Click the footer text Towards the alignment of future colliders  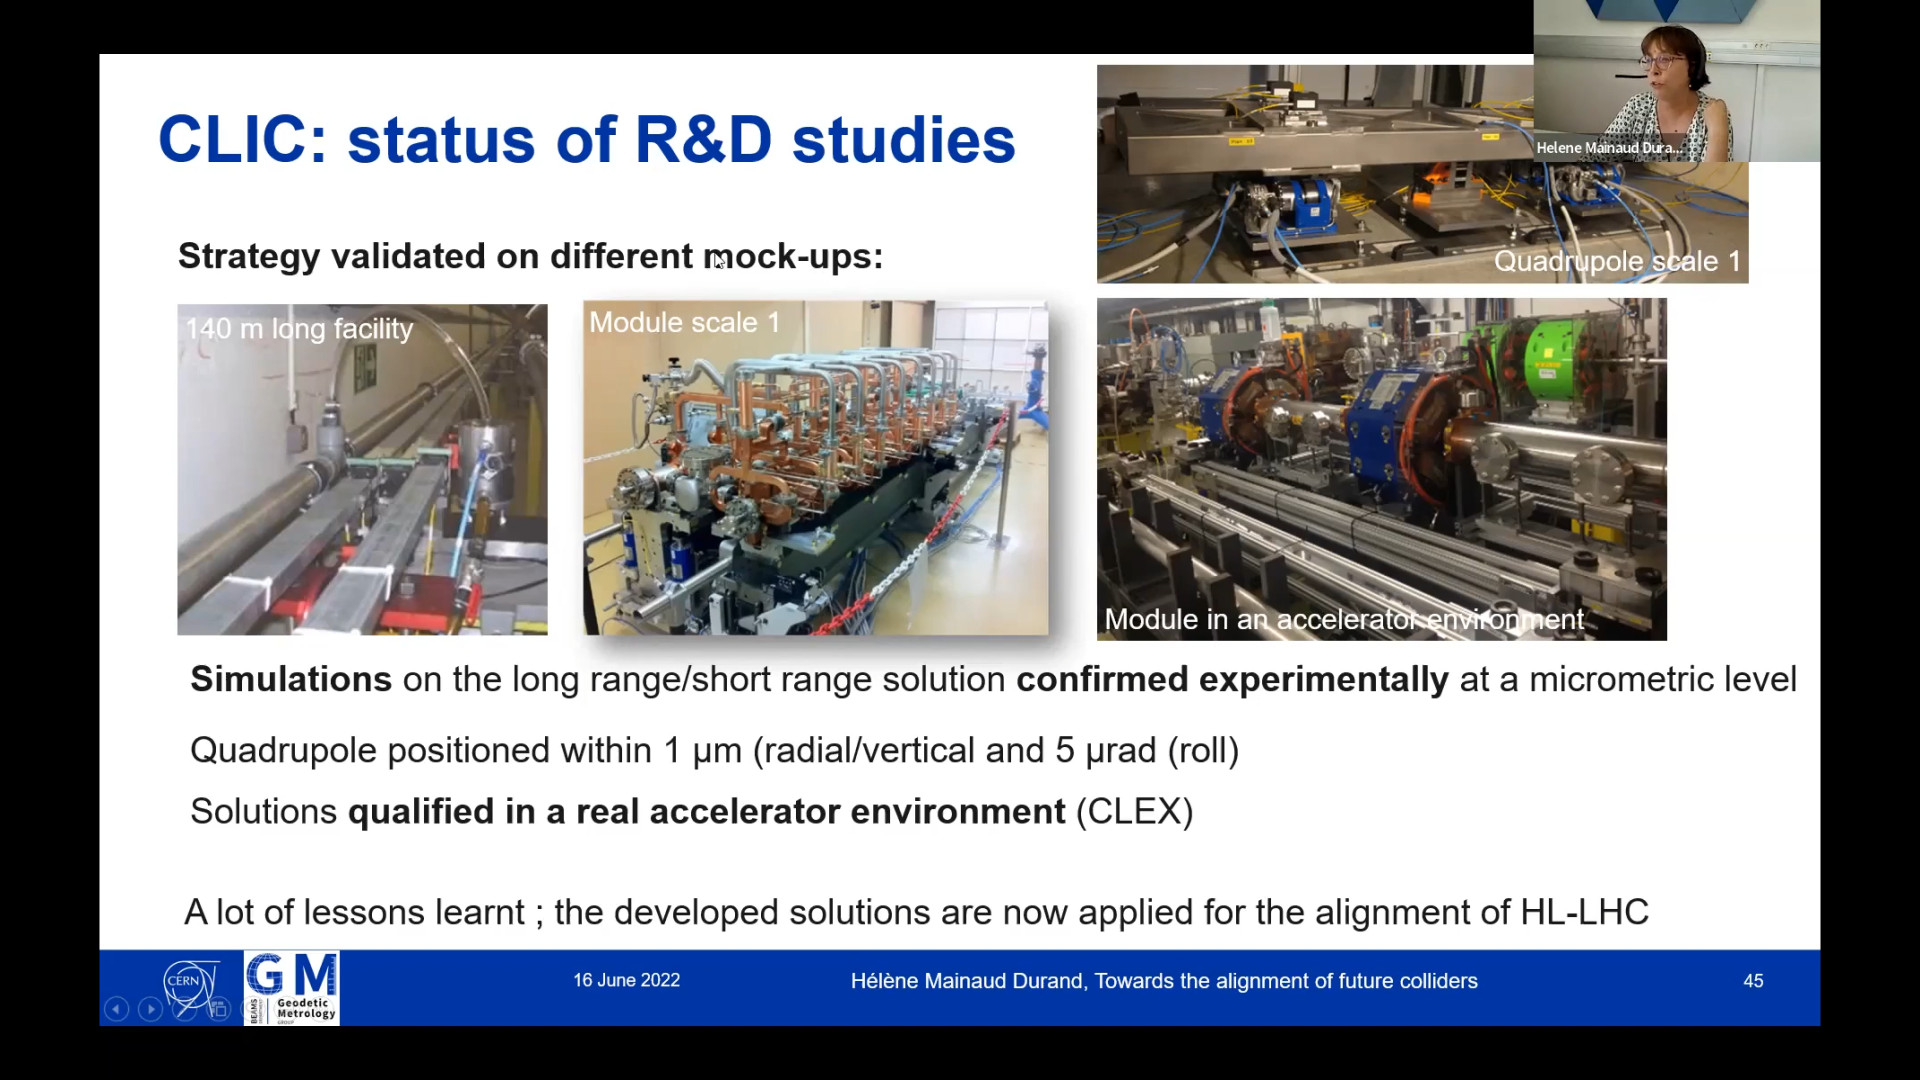point(1285,981)
